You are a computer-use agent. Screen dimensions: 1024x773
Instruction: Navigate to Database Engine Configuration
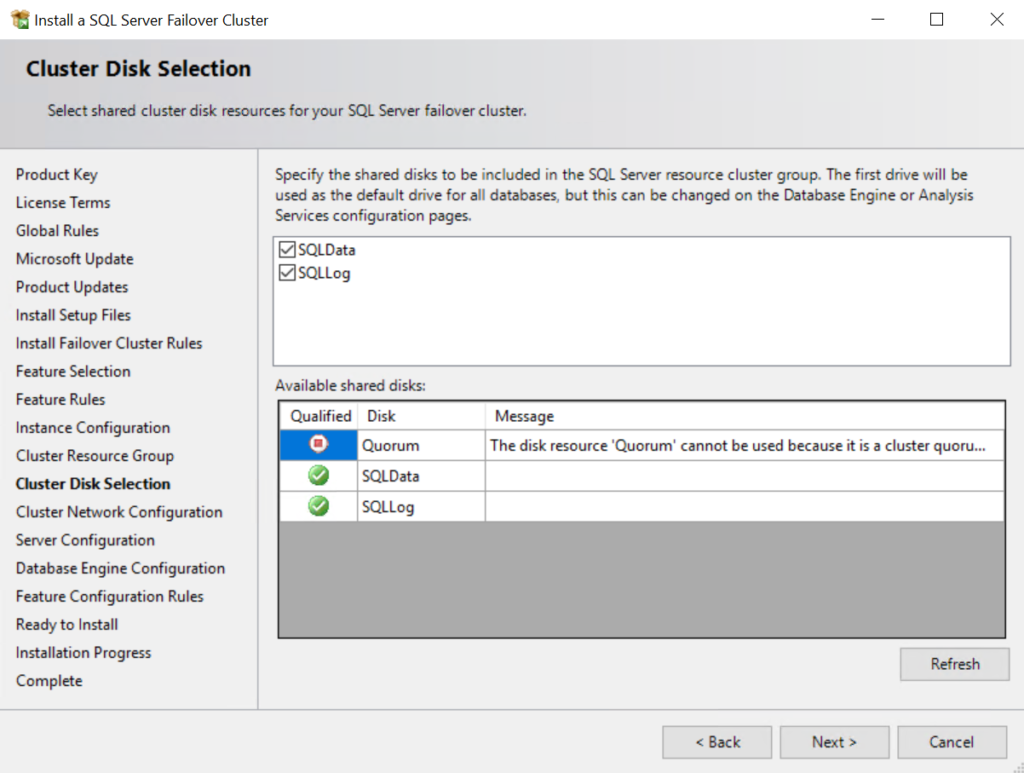pos(120,568)
